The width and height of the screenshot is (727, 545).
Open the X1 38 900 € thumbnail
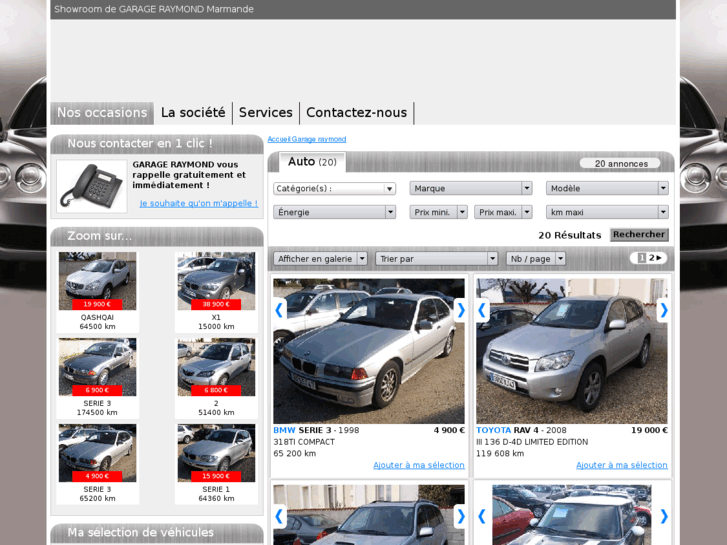(216, 281)
